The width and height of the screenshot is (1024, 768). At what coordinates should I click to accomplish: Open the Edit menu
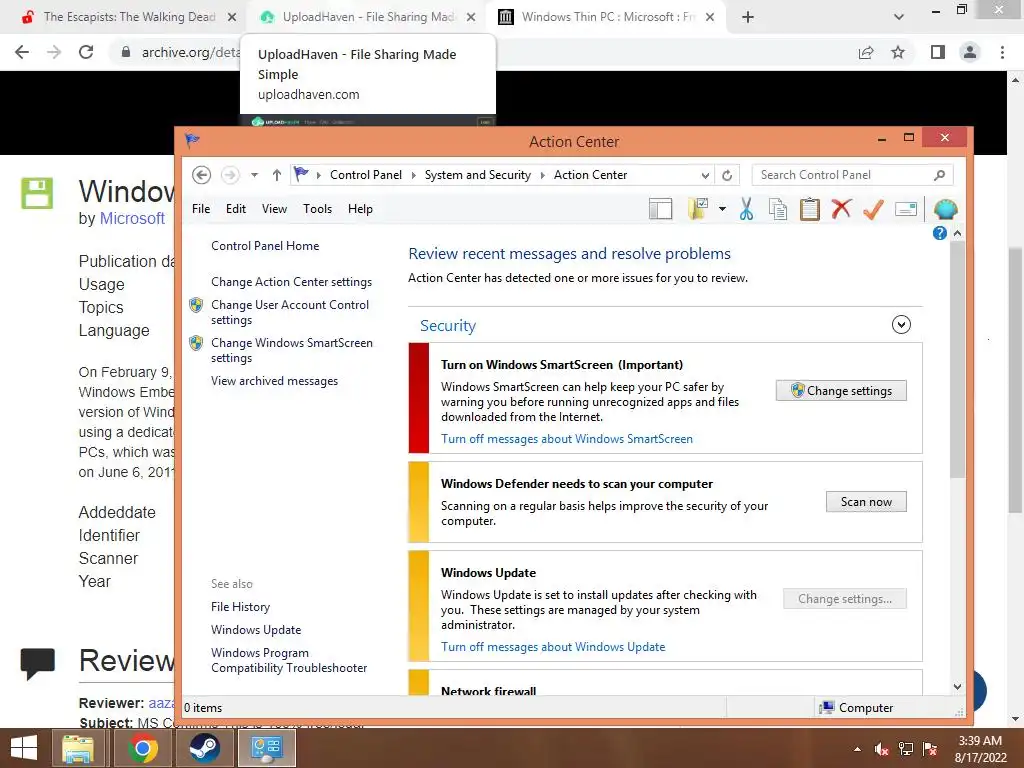click(x=236, y=209)
